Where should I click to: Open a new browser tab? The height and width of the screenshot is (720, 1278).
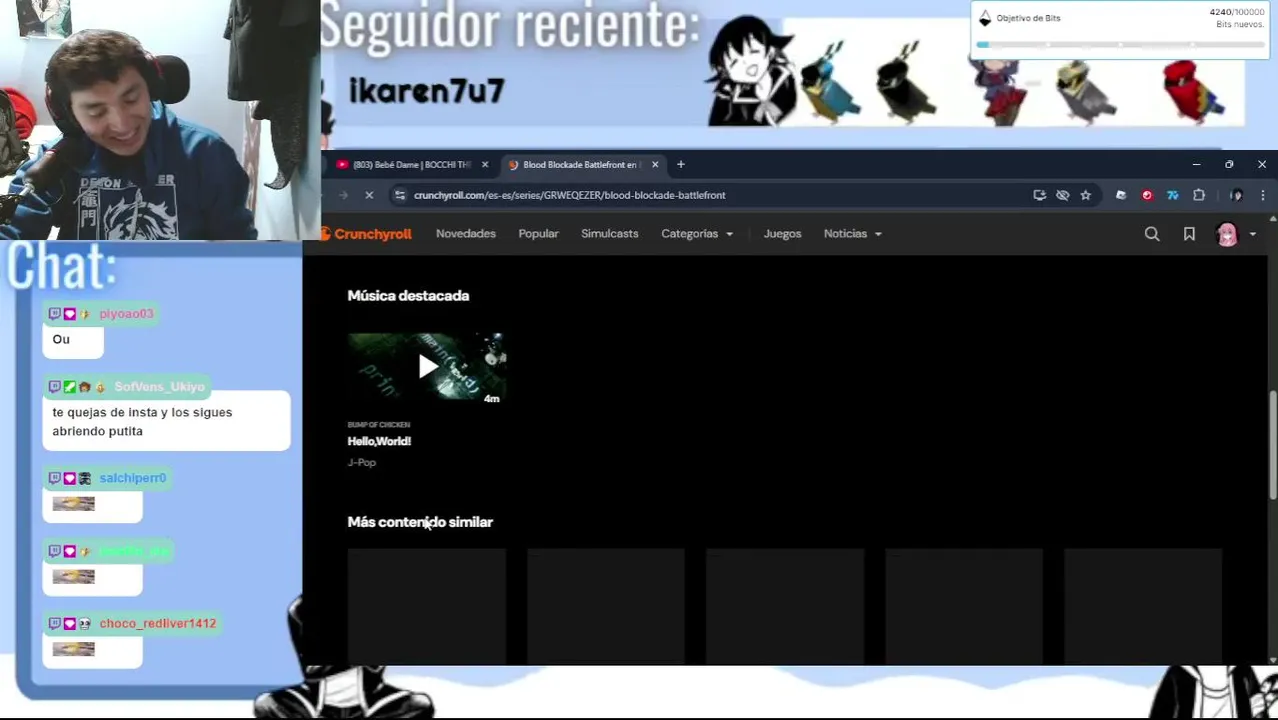click(681, 165)
